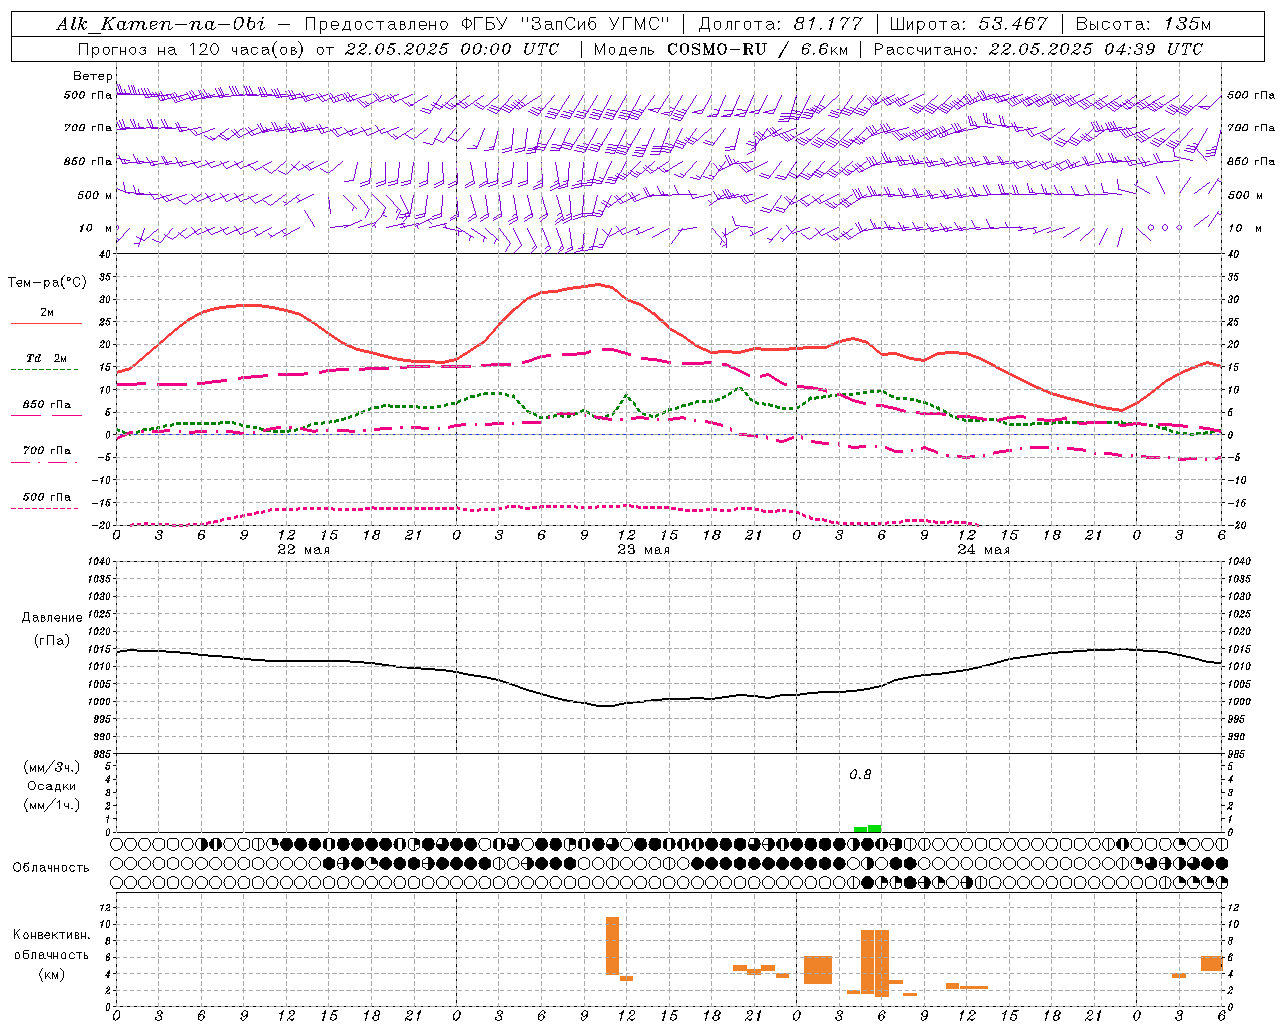
Task: Click the 22 мая date label
Action: 303,550
